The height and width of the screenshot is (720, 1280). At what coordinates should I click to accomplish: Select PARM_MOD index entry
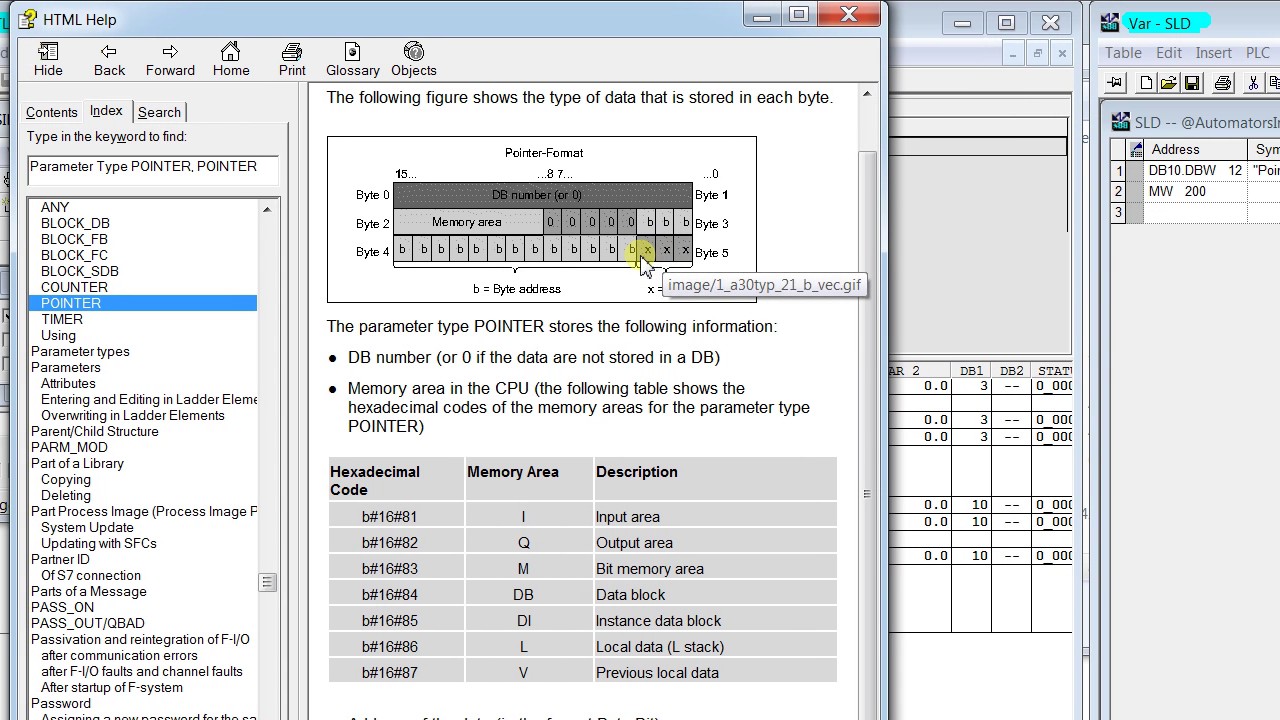click(x=69, y=447)
